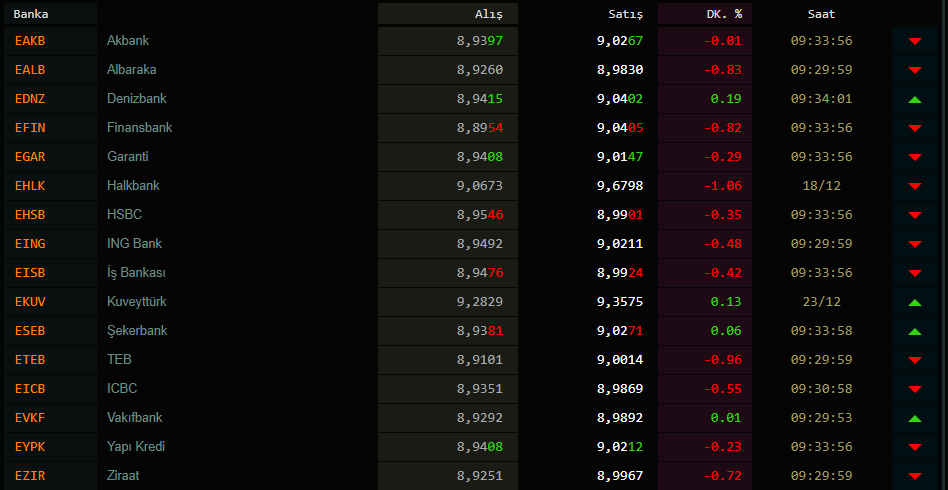Click TEB's sell price 9,0014
Viewport: 948px width, 490px height.
pos(620,360)
